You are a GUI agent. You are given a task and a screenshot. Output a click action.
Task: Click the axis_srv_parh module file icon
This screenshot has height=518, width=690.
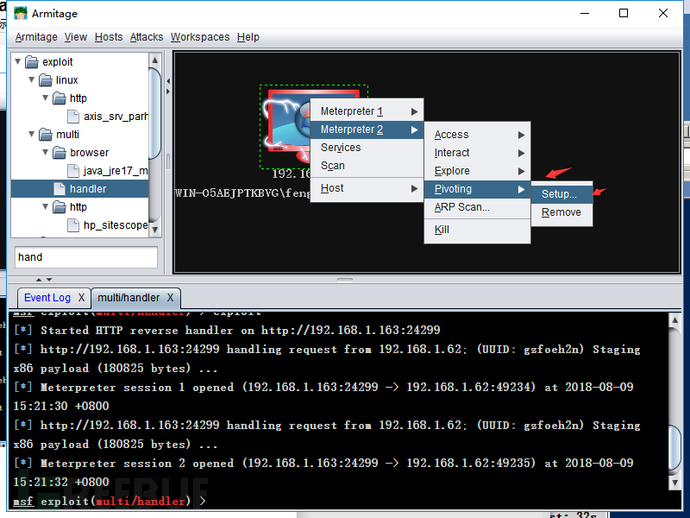pos(73,116)
